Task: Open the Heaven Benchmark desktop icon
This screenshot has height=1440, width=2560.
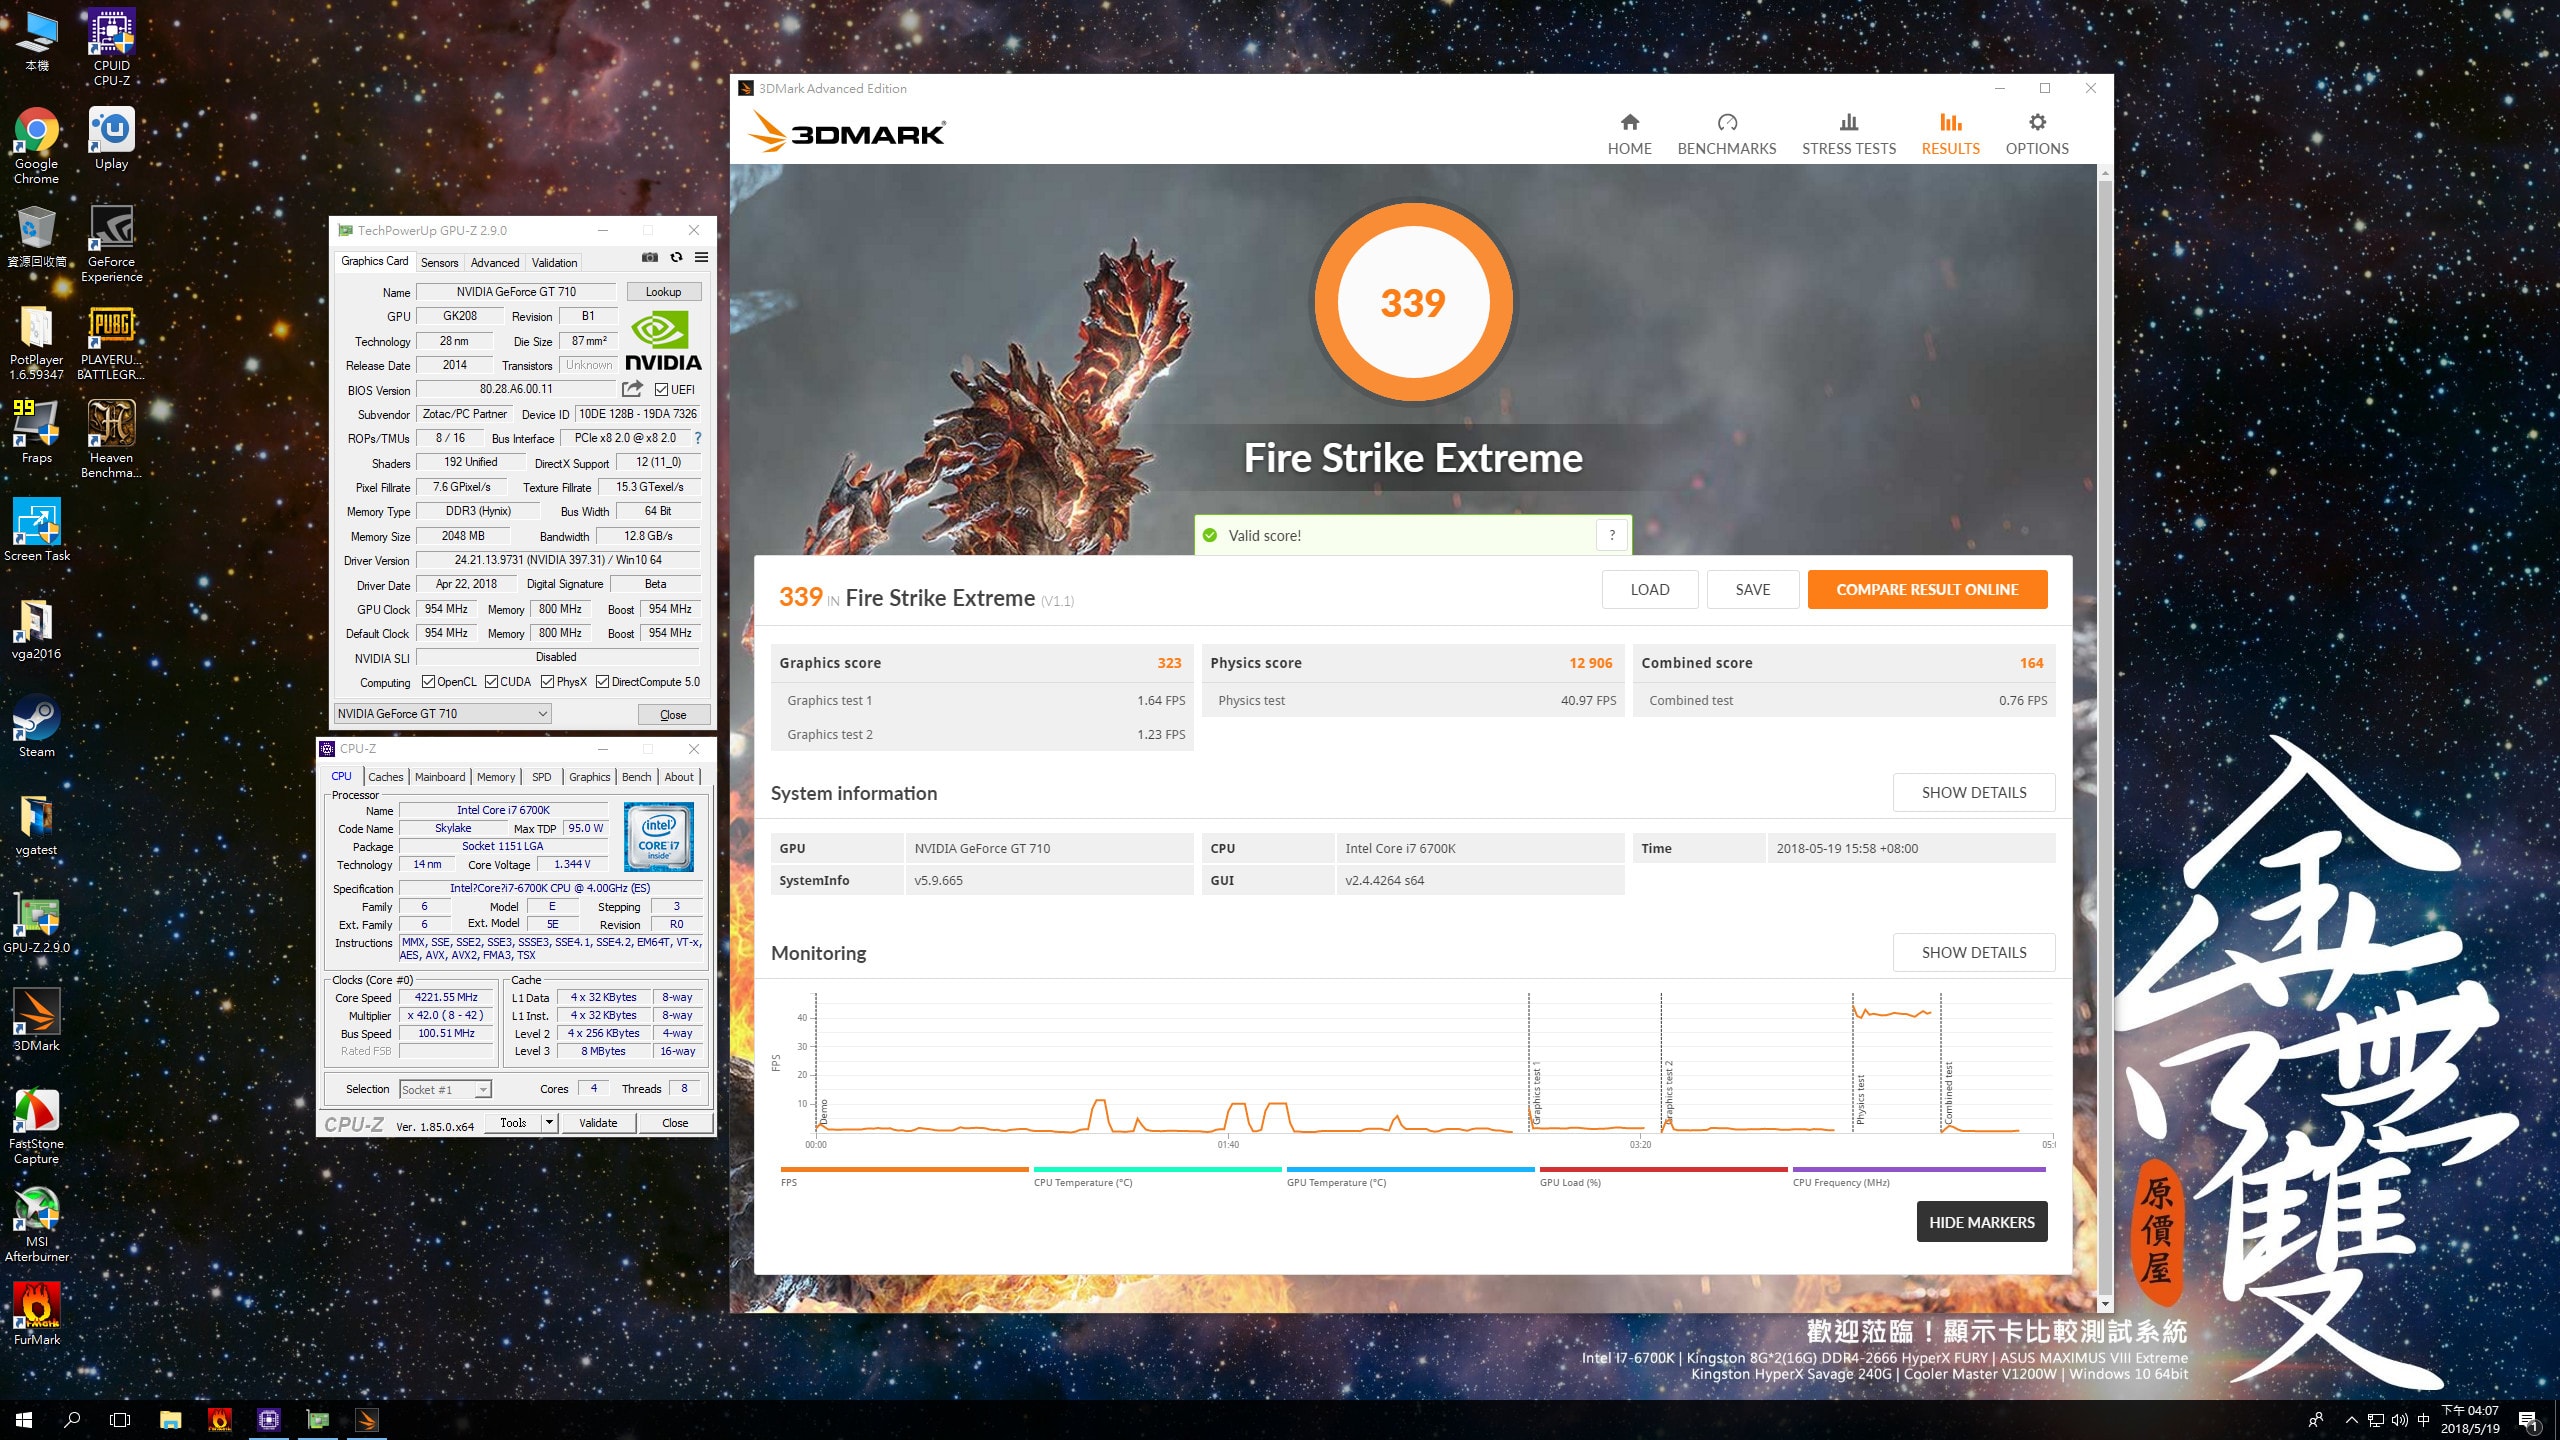Action: click(x=112, y=440)
